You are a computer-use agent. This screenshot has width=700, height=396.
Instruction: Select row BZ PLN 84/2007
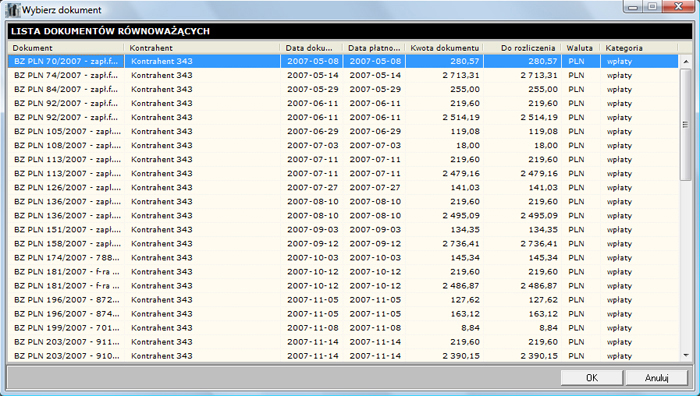pos(343,89)
